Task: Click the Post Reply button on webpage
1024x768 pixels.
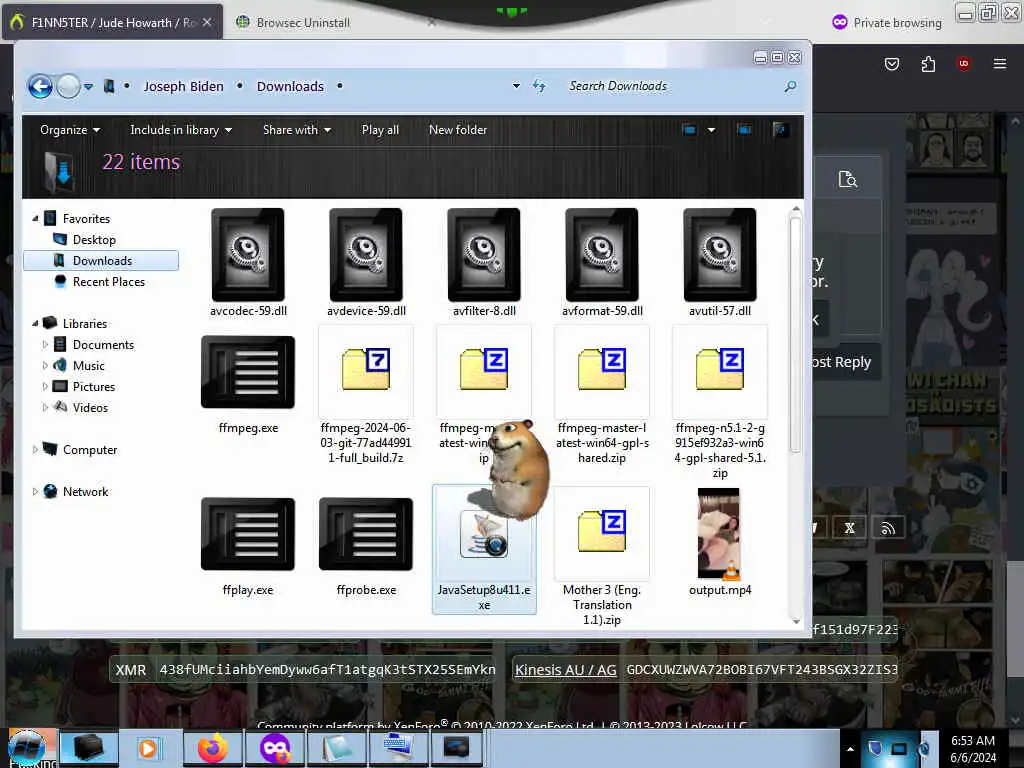Action: pos(846,362)
